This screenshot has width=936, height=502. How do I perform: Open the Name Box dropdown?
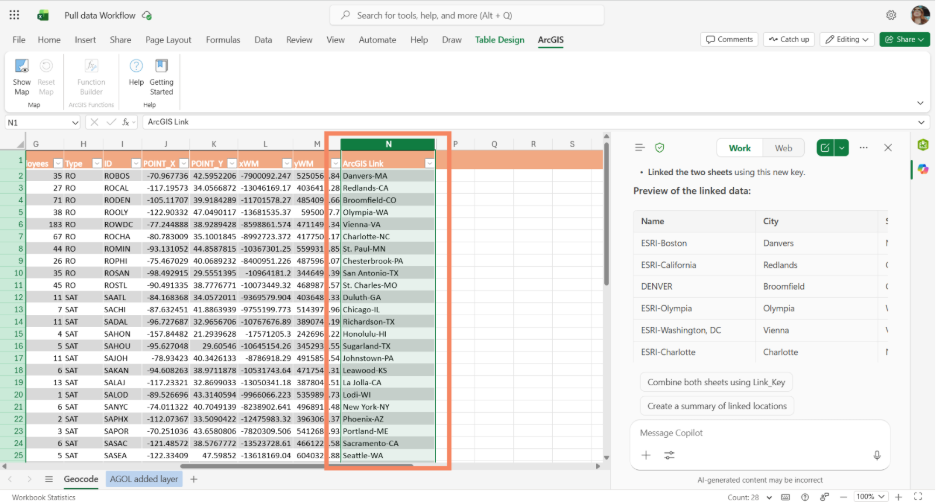[x=75, y=122]
